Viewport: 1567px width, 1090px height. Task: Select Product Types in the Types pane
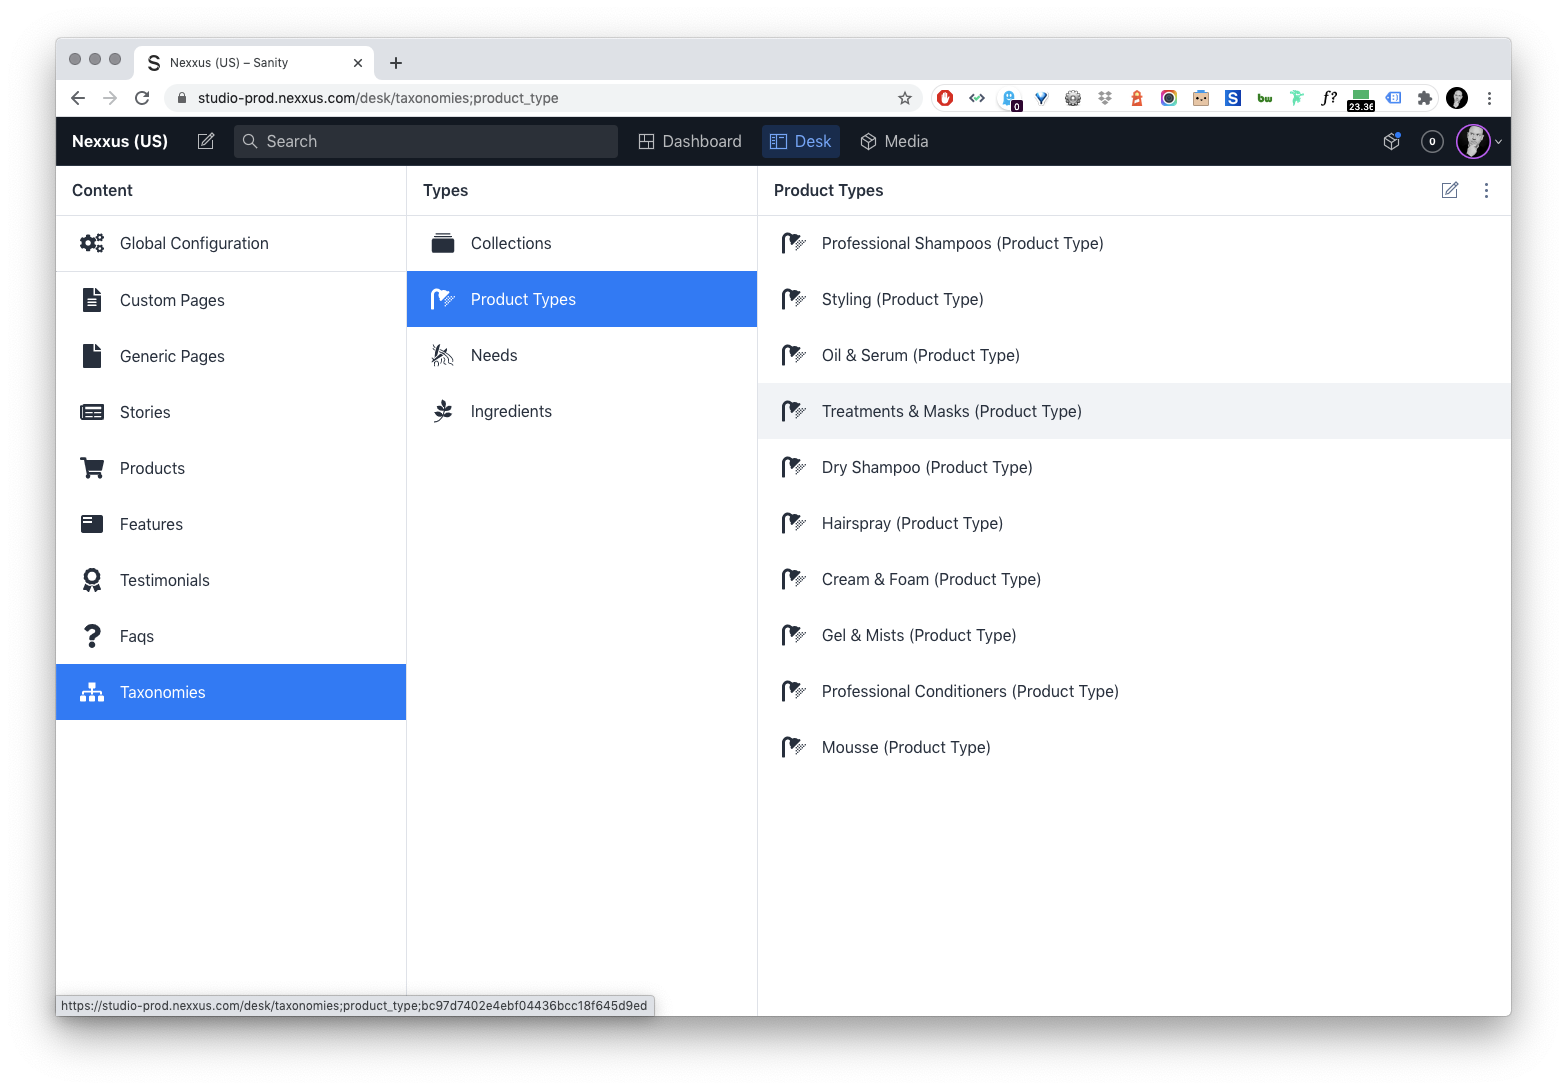point(582,299)
